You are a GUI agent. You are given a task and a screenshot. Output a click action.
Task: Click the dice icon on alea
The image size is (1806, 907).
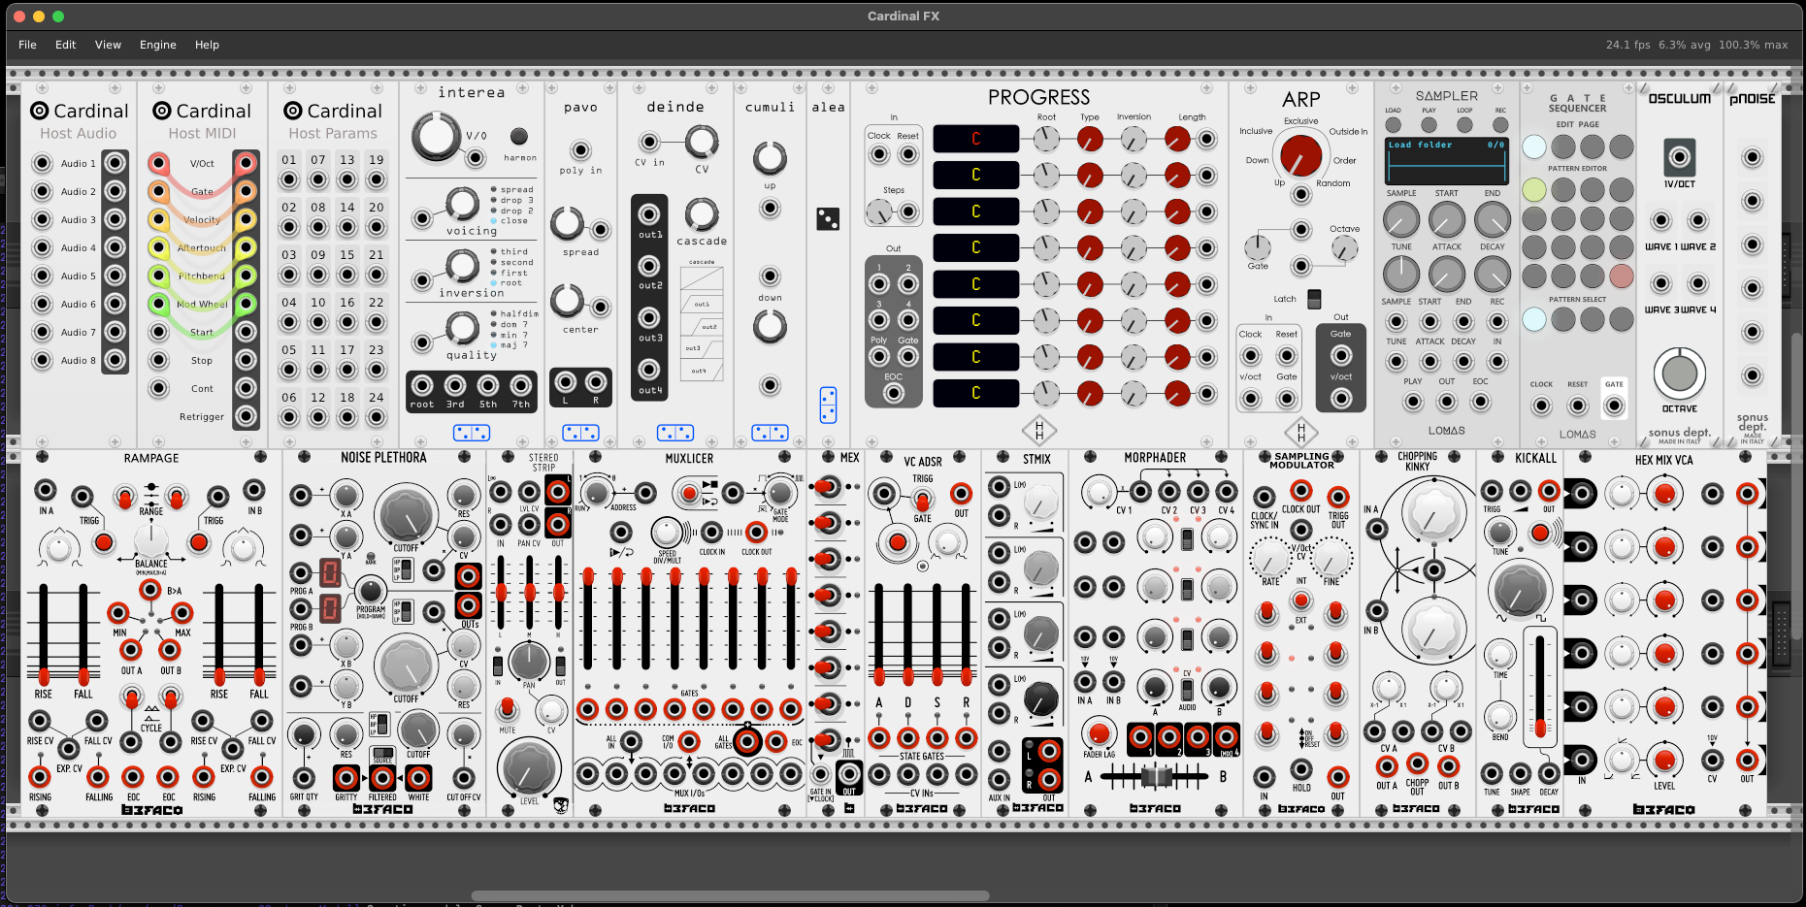[x=828, y=219]
